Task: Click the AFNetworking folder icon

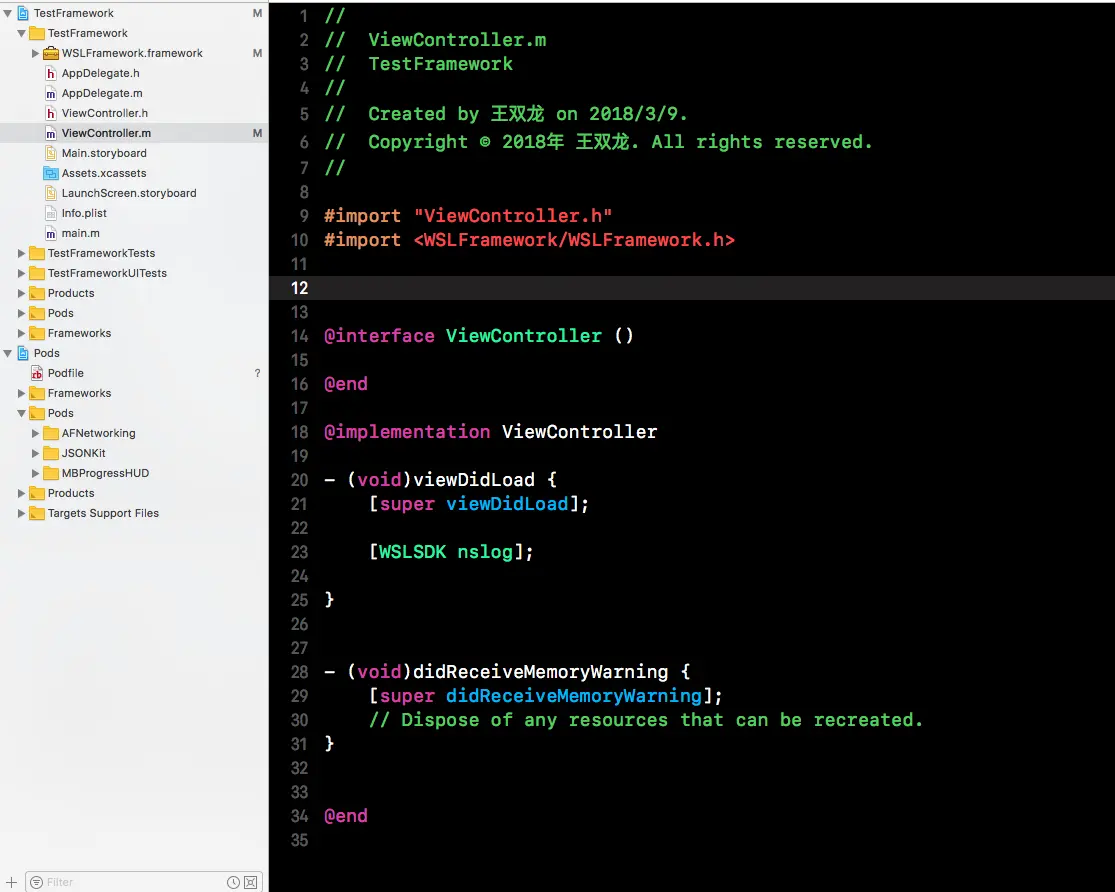Action: pyautogui.click(x=50, y=433)
